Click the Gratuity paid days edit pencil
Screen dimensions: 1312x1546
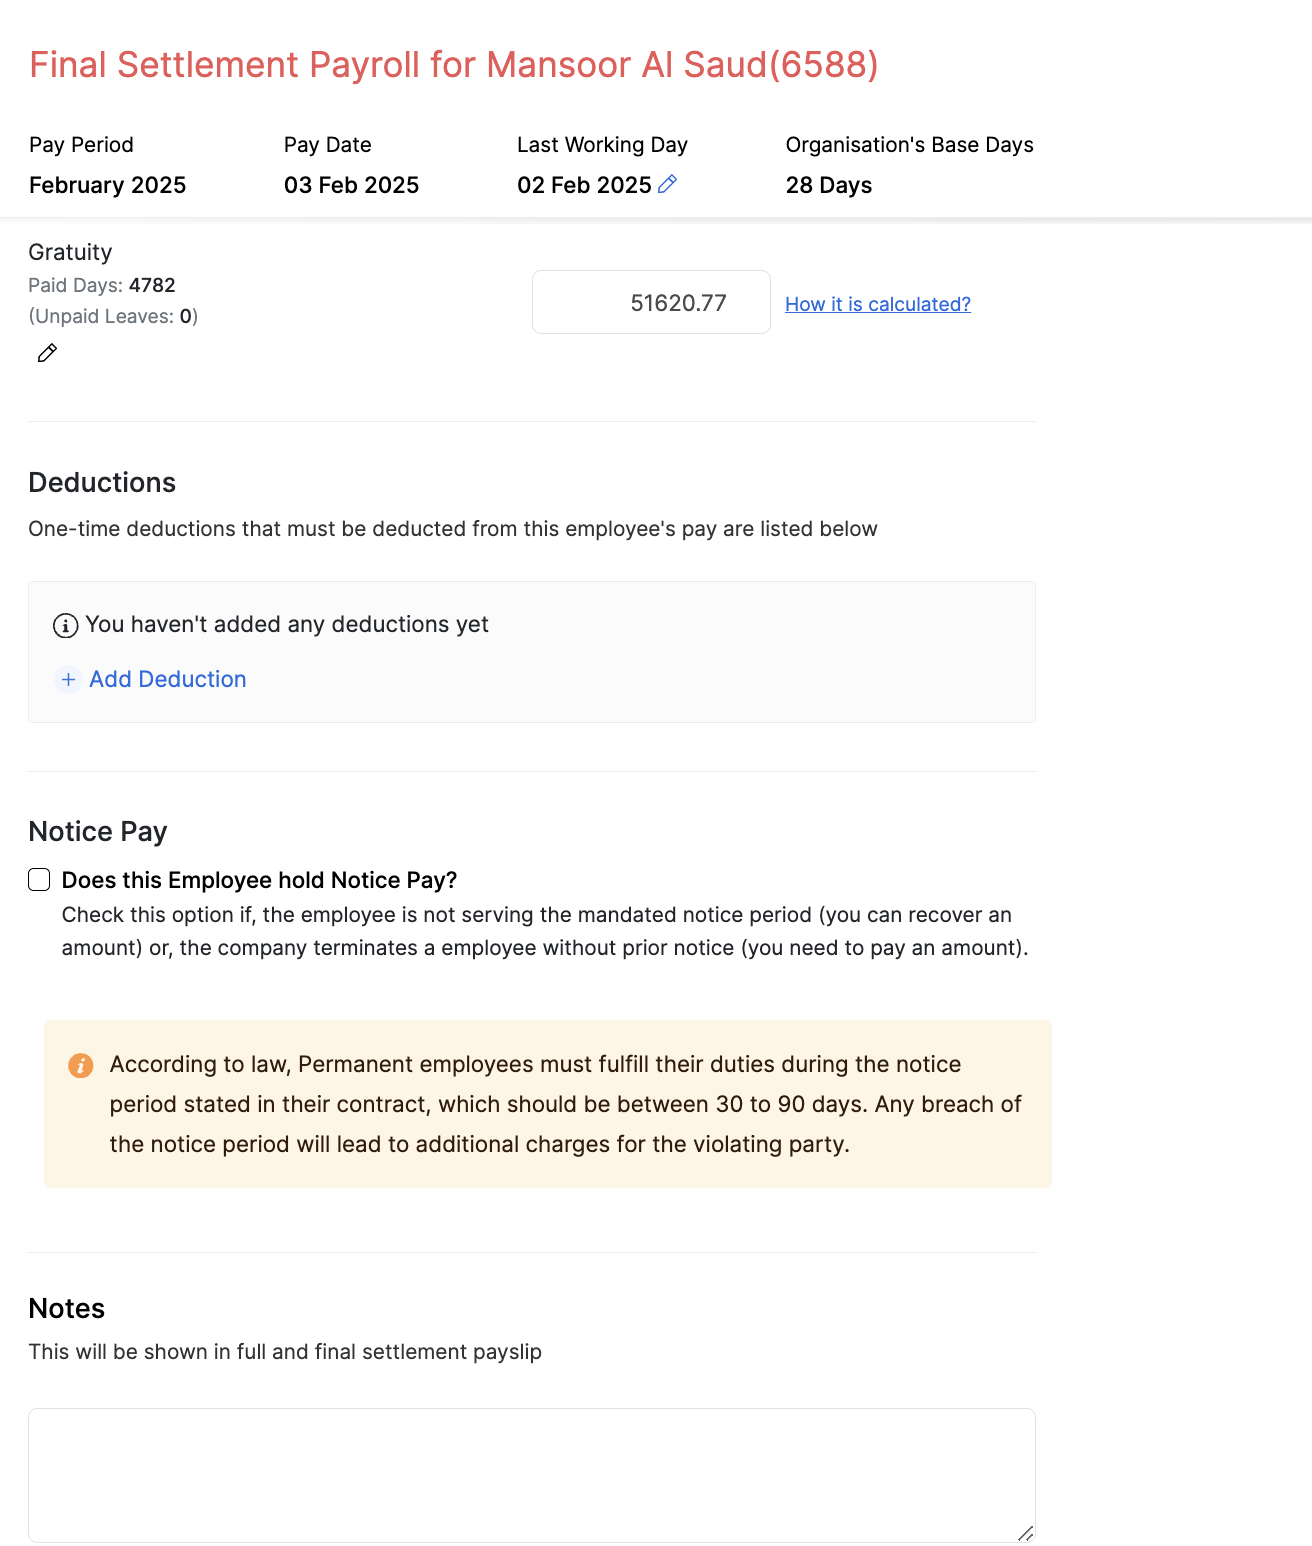47,353
